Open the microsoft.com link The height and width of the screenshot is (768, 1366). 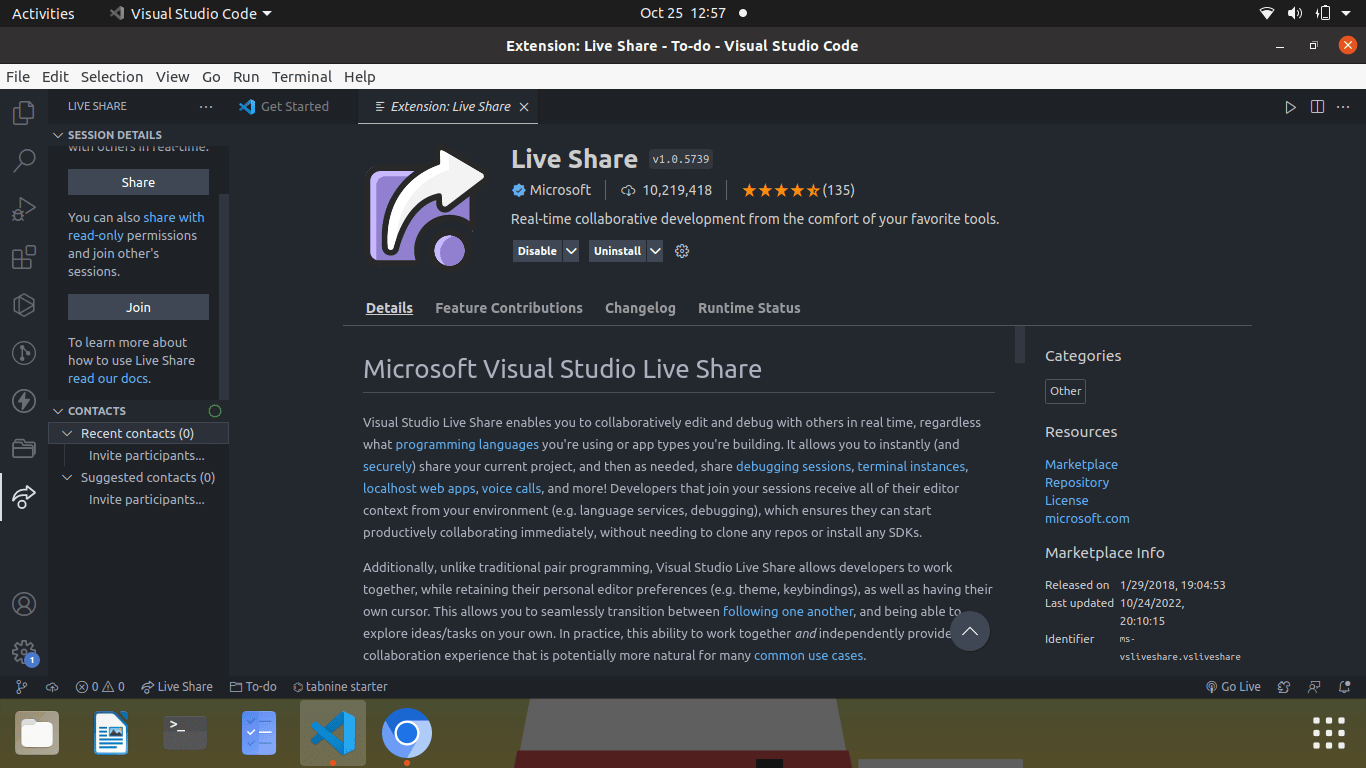pyautogui.click(x=1087, y=518)
